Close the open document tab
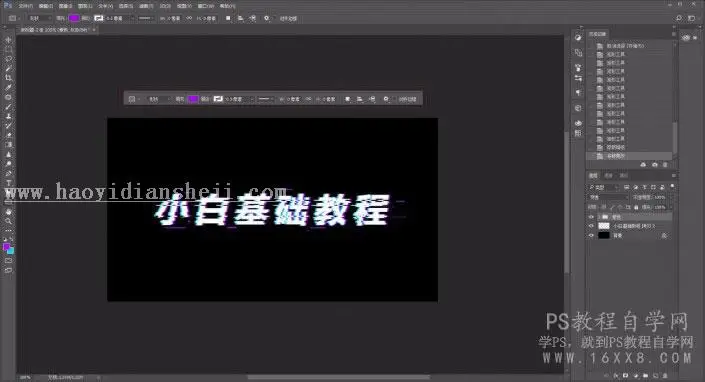Viewport: 705px width, 382px height. [94, 30]
